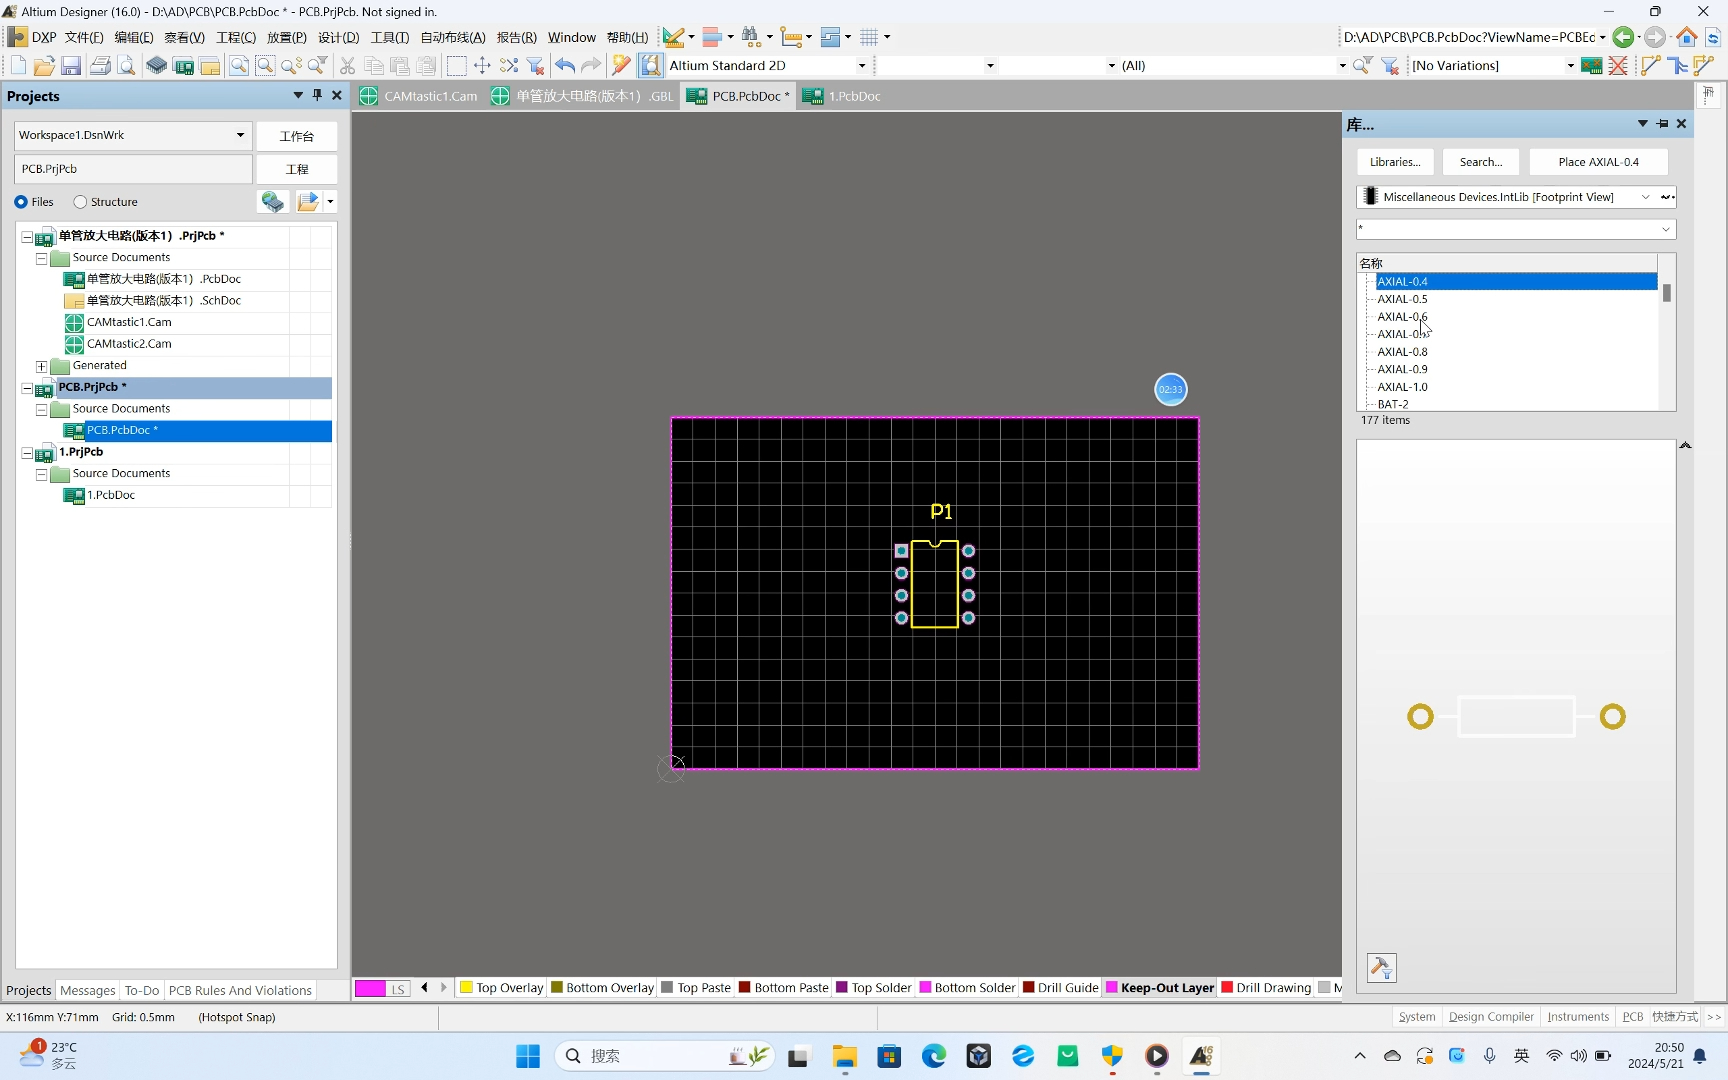
Task: Select the Cut tool on the toolbar
Action: [x=347, y=65]
